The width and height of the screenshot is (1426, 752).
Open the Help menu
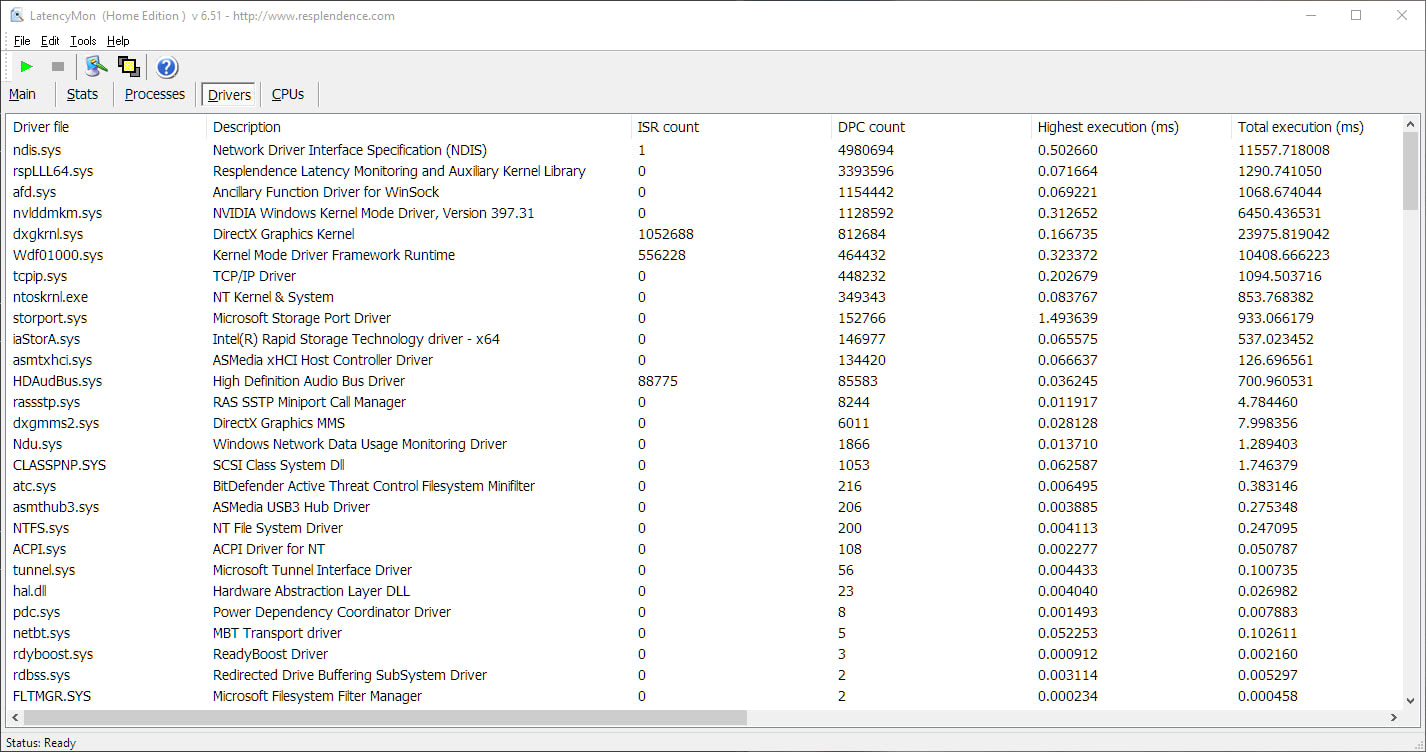[118, 41]
